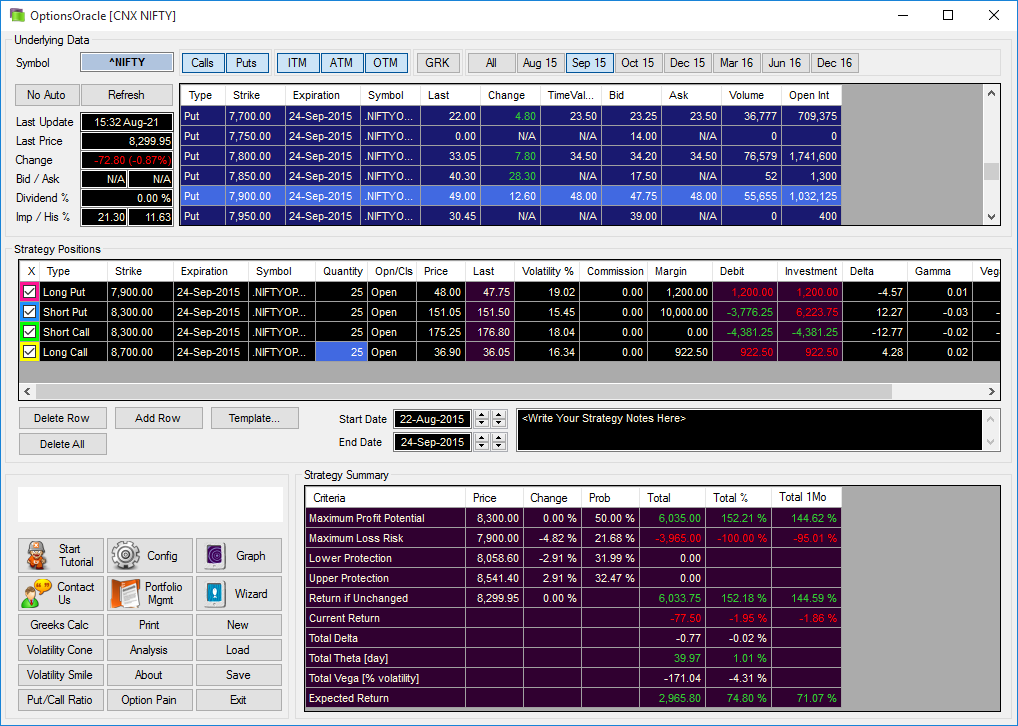Viewport: 1018px width, 726px height.
Task: Uncheck the Long Put position checkbox
Action: point(29,292)
